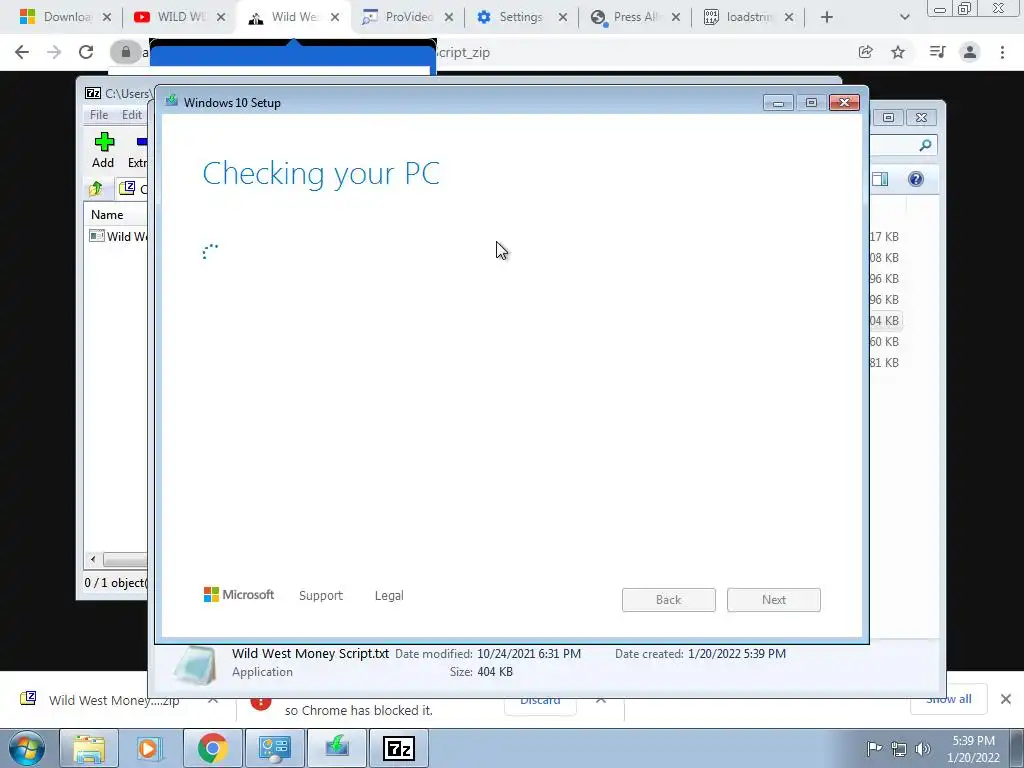This screenshot has width=1024, height=768.
Task: Click Chrome taskbar icon
Action: coord(212,748)
